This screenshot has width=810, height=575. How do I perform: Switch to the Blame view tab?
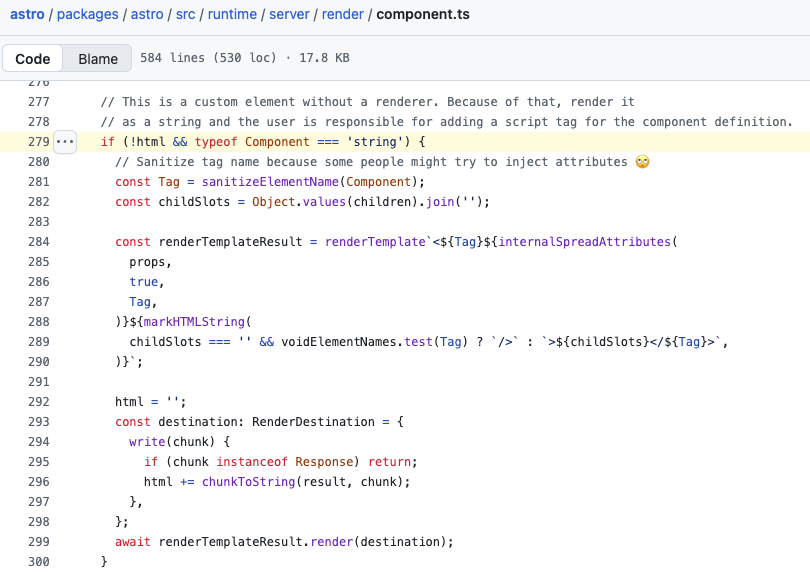98,59
